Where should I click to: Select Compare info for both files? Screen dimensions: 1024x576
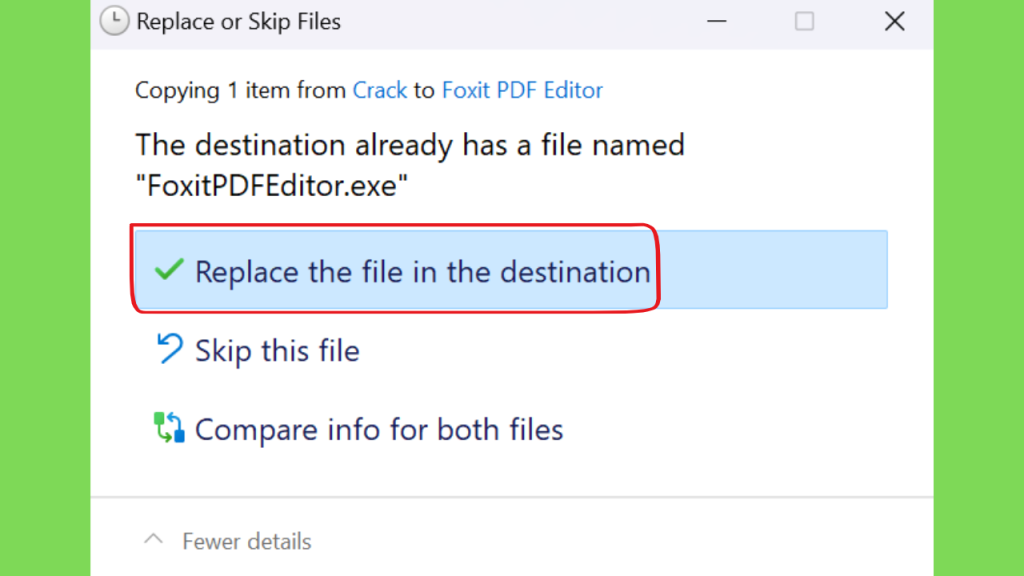tap(379, 430)
